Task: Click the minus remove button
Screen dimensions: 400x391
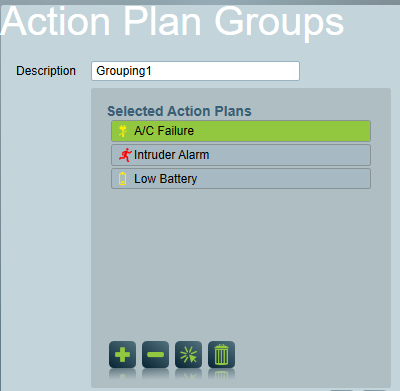Action: (155, 355)
